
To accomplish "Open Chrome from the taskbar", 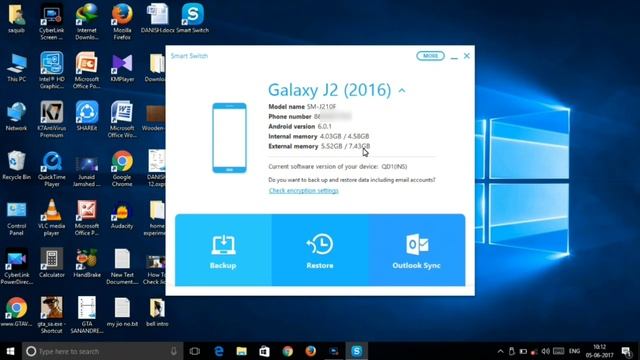I will coord(288,351).
